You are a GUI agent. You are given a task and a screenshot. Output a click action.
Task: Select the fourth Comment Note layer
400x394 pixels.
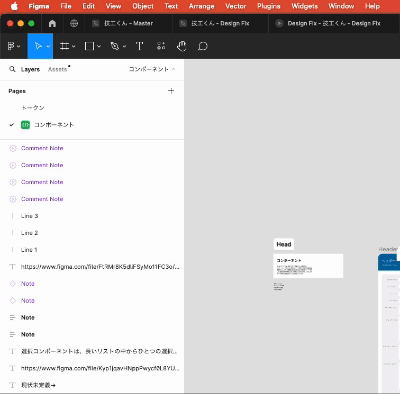[92, 199]
